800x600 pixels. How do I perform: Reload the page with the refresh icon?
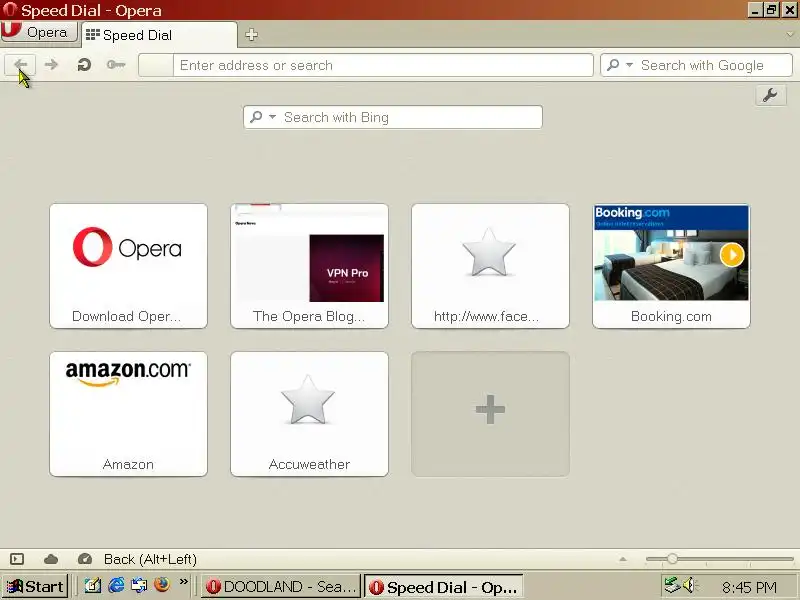[84, 65]
